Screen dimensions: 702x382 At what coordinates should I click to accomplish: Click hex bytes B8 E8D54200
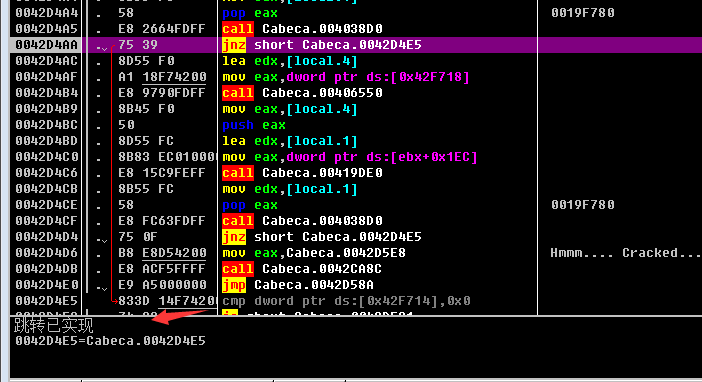coord(162,253)
